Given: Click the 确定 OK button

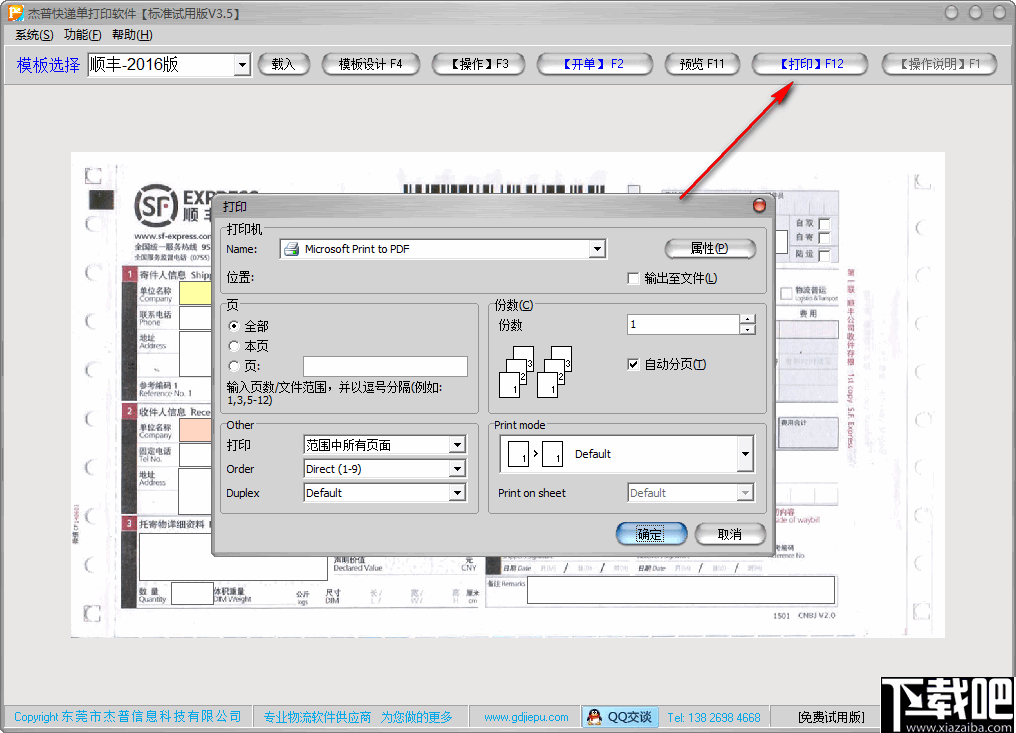Looking at the screenshot, I should 651,534.
